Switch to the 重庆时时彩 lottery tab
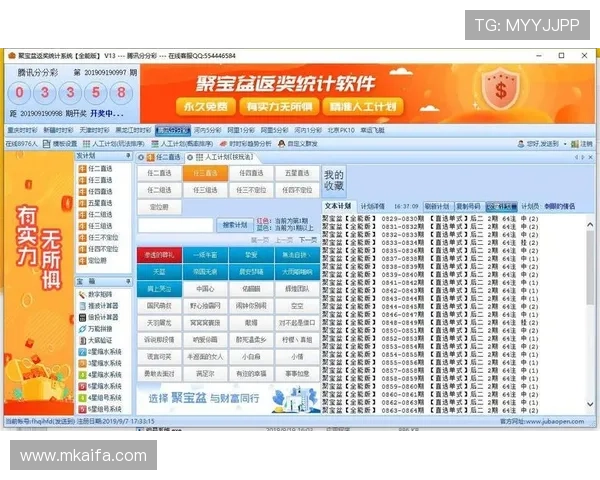600x480 pixels. tap(22, 130)
